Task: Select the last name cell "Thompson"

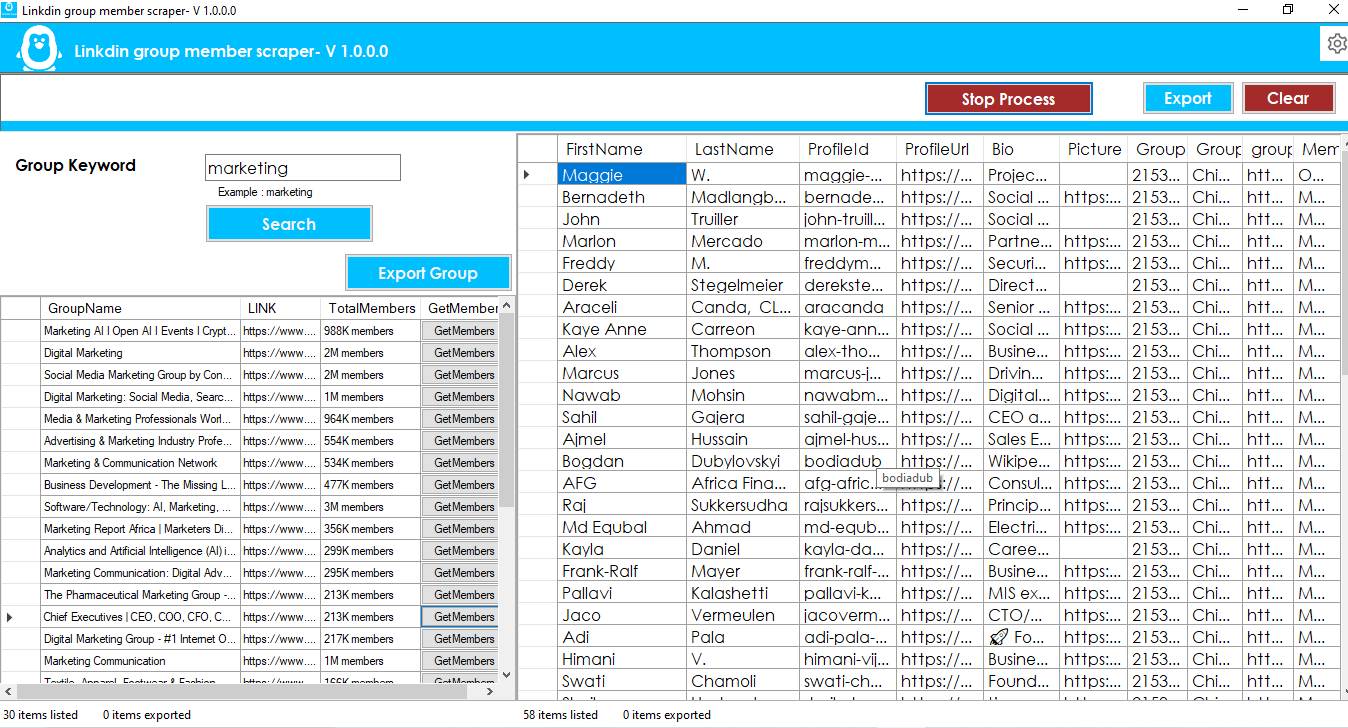Action: tap(743, 351)
